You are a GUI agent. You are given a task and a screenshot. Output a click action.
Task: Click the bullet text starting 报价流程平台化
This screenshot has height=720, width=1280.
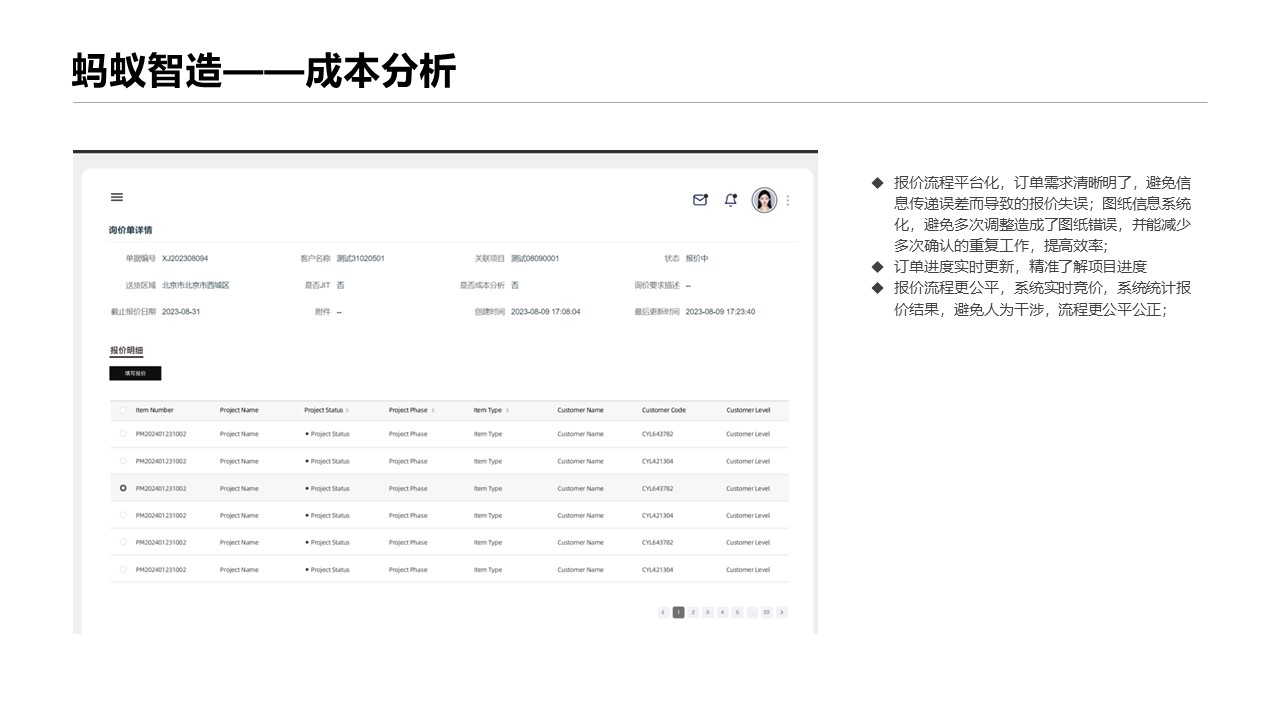(x=1042, y=214)
